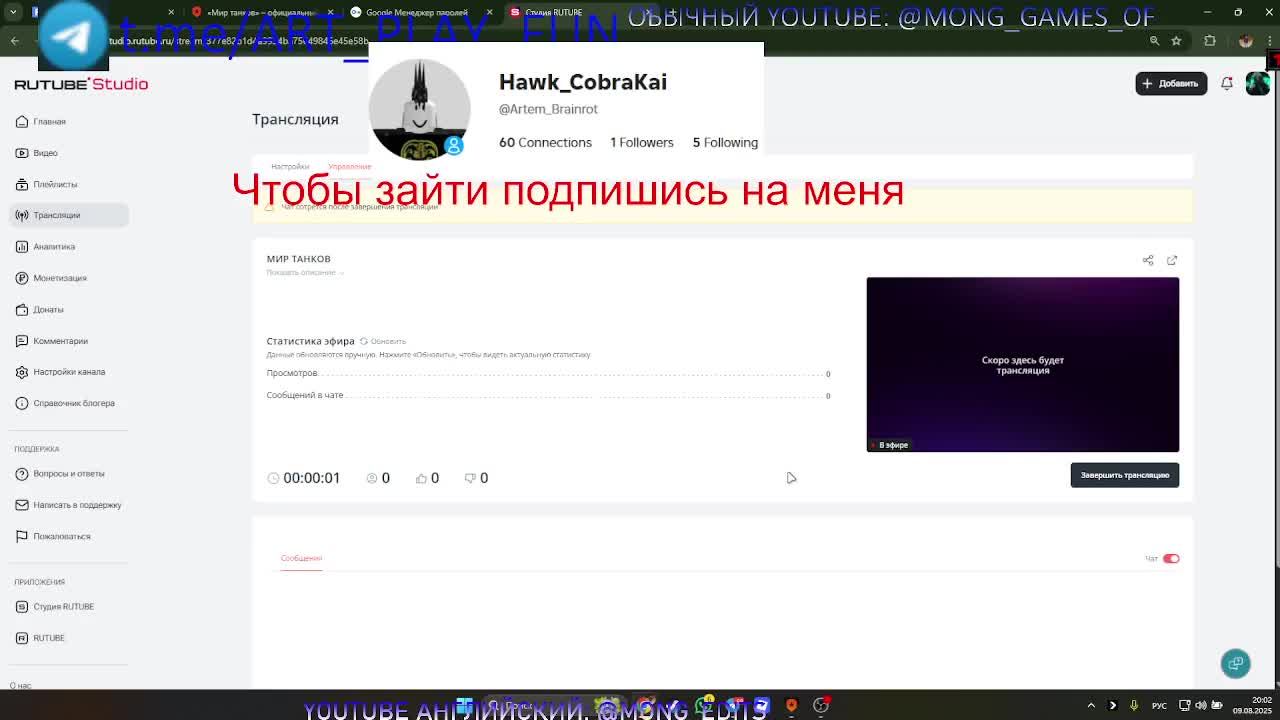The width and height of the screenshot is (1280, 720).
Task: Click the browser back arrow
Action: coord(15,41)
